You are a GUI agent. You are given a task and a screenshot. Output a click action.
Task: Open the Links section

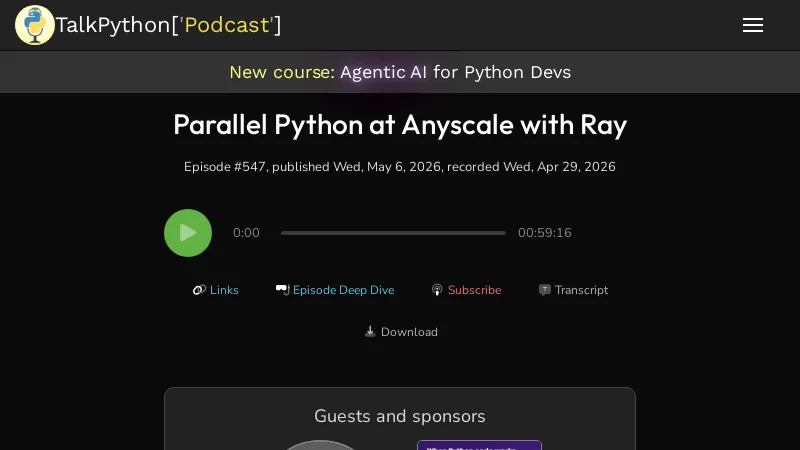(x=224, y=290)
